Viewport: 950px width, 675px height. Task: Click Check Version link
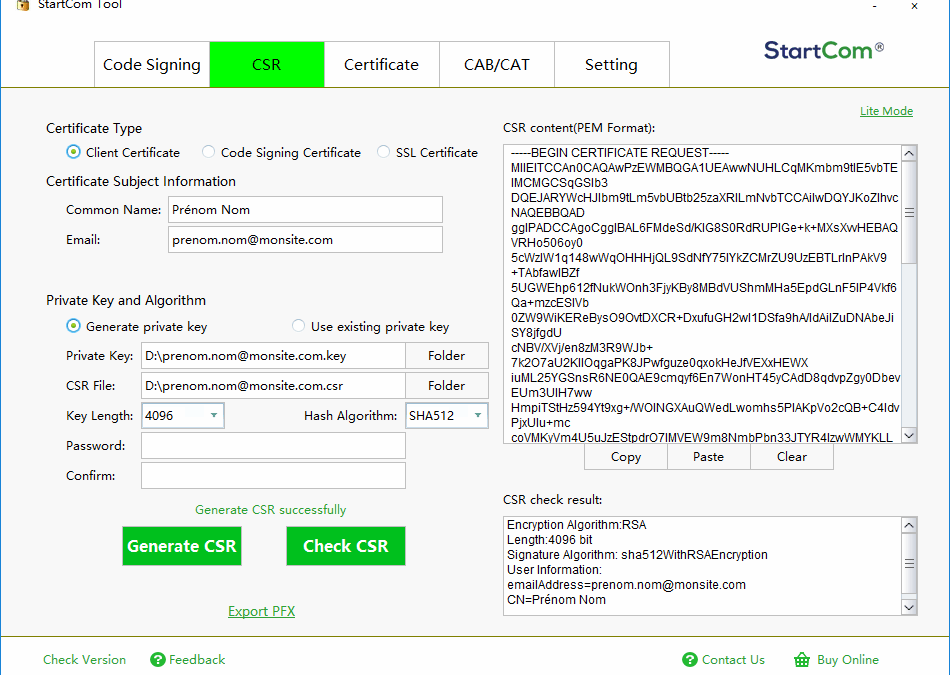tap(84, 659)
